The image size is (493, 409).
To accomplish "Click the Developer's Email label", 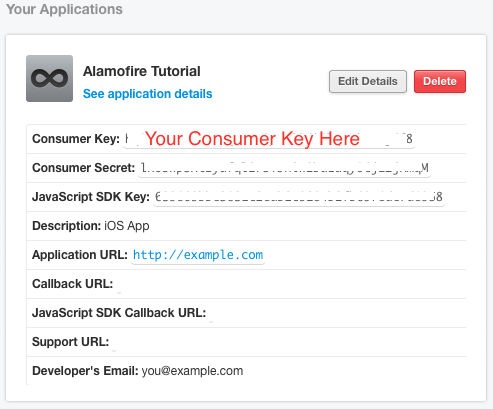I will [85, 371].
